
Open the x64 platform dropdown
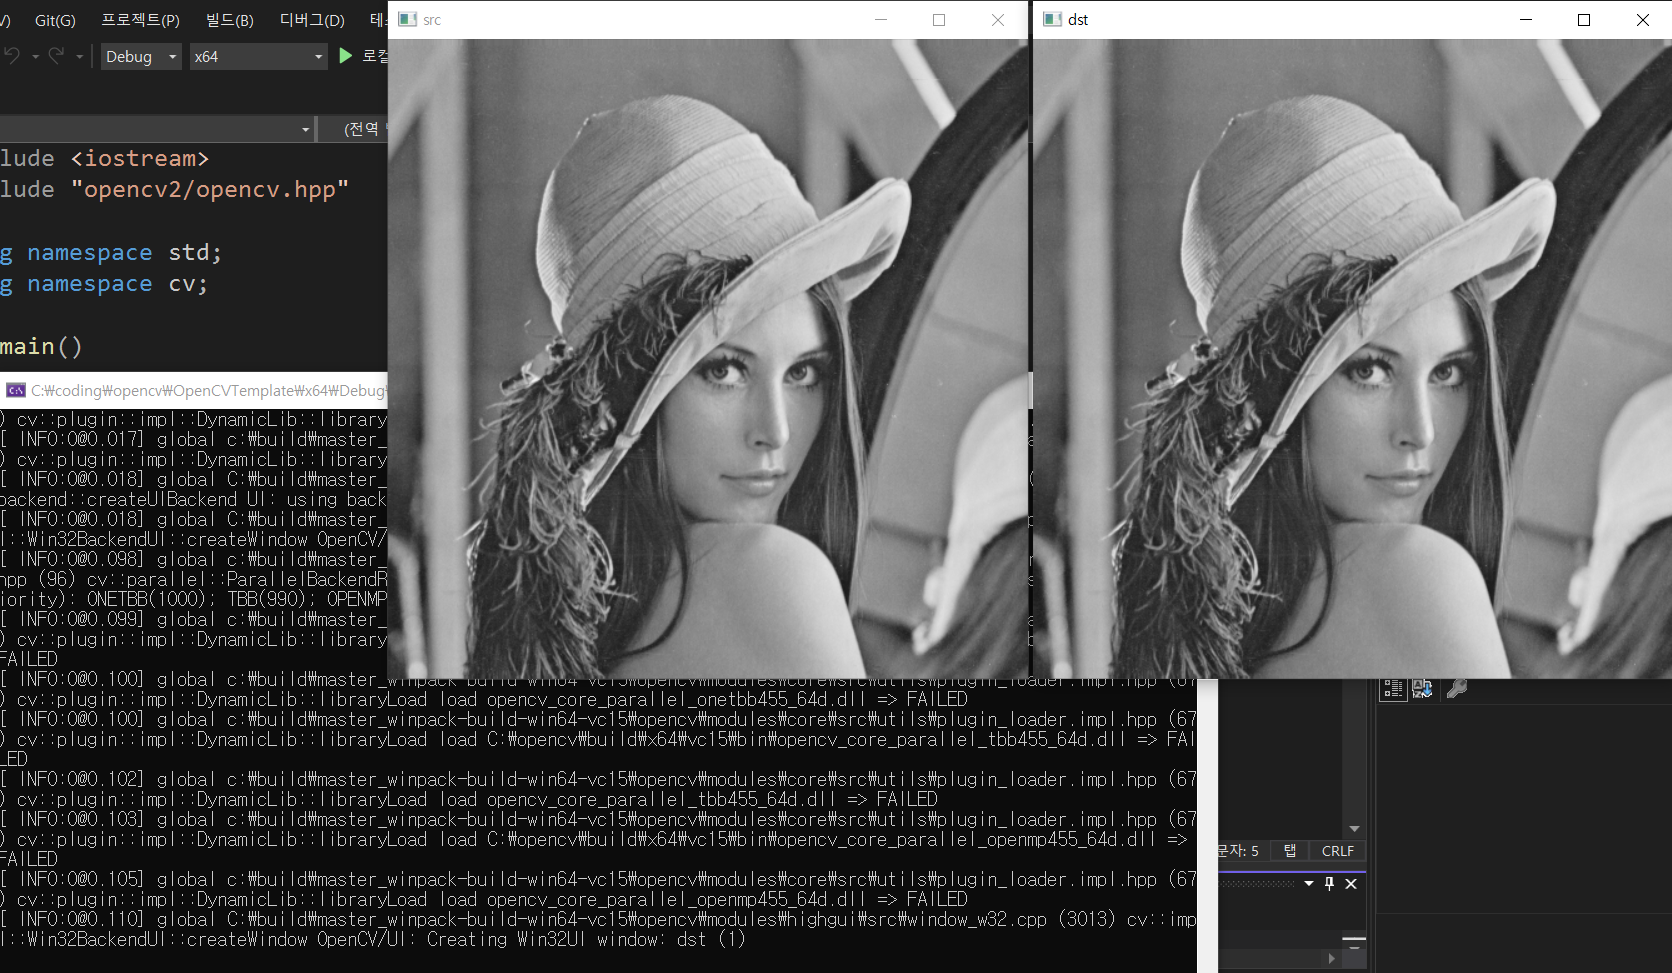click(258, 57)
